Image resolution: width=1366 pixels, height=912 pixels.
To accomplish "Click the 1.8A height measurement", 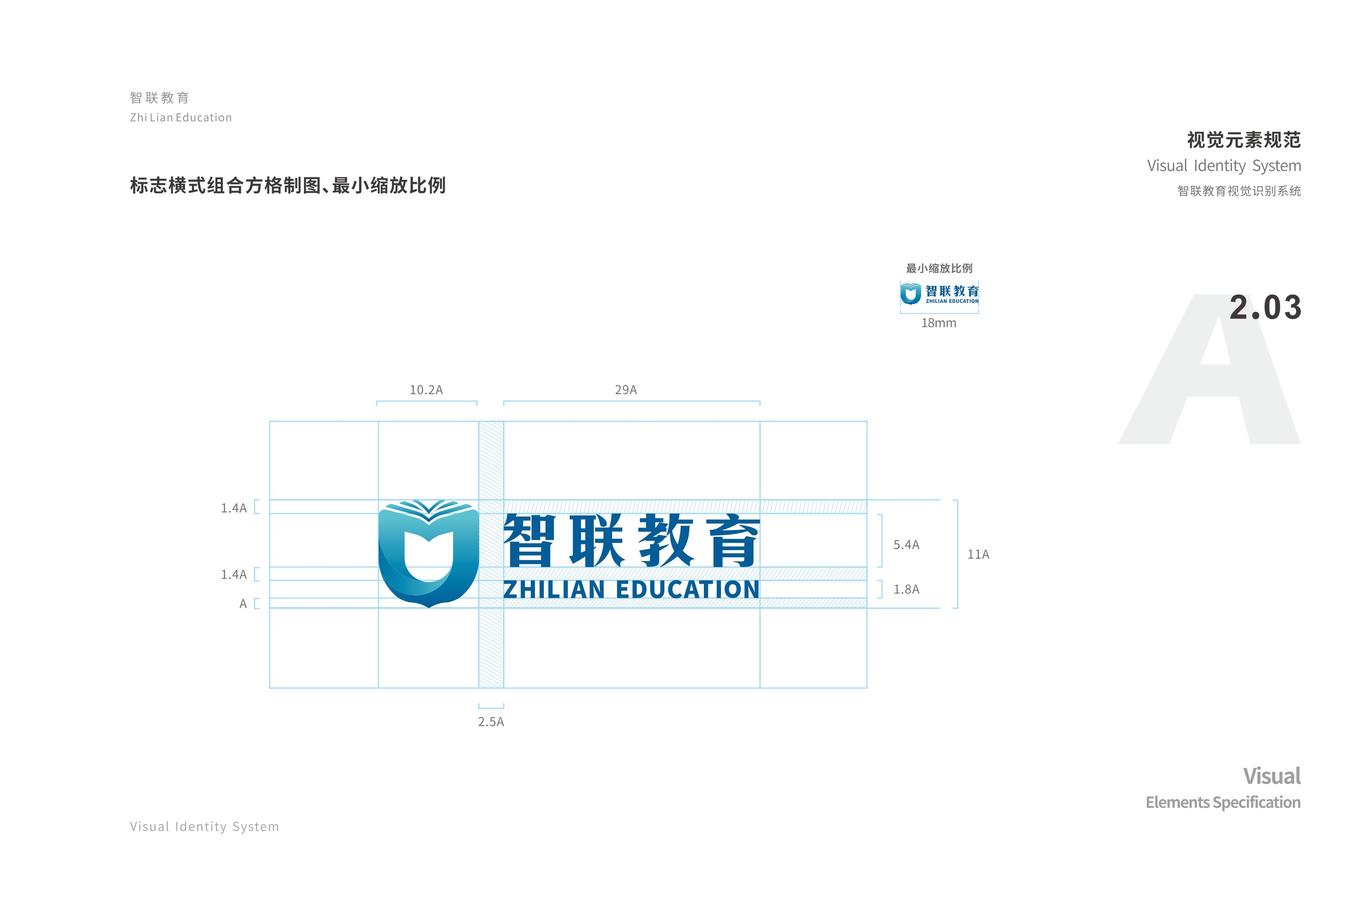I will coord(906,589).
